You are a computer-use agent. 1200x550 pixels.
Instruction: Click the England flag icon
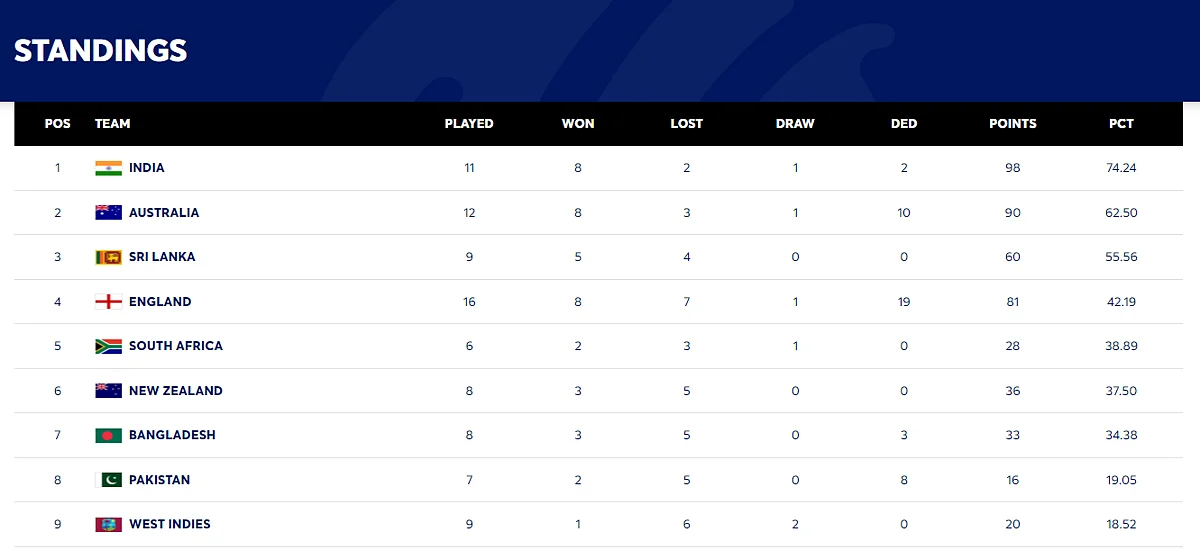pos(108,301)
